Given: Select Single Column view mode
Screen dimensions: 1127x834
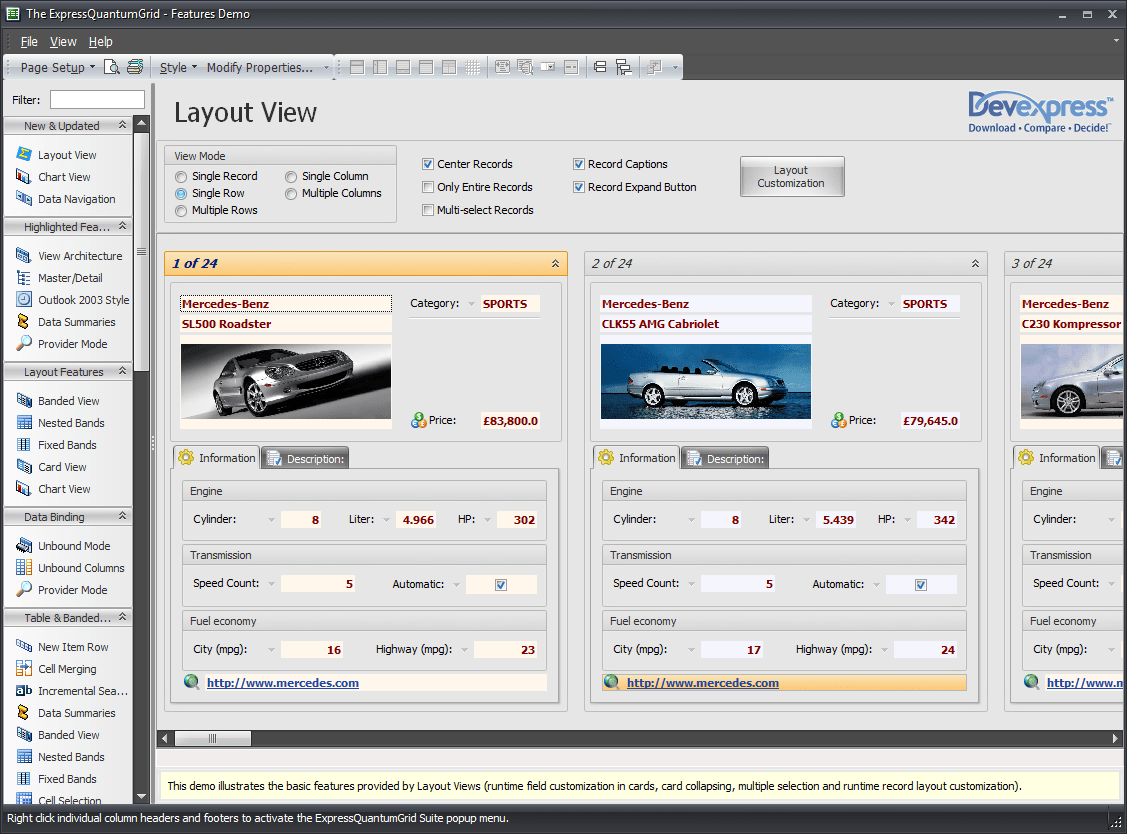Looking at the screenshot, I should pos(291,177).
